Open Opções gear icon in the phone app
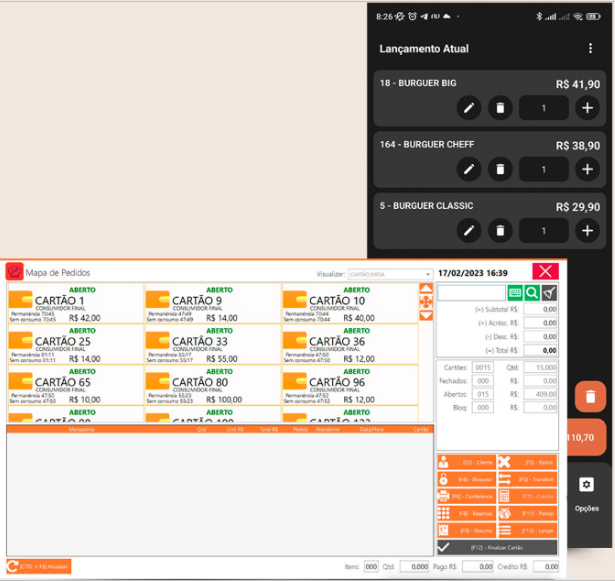Screen dimensions: 615x581 point(586,484)
